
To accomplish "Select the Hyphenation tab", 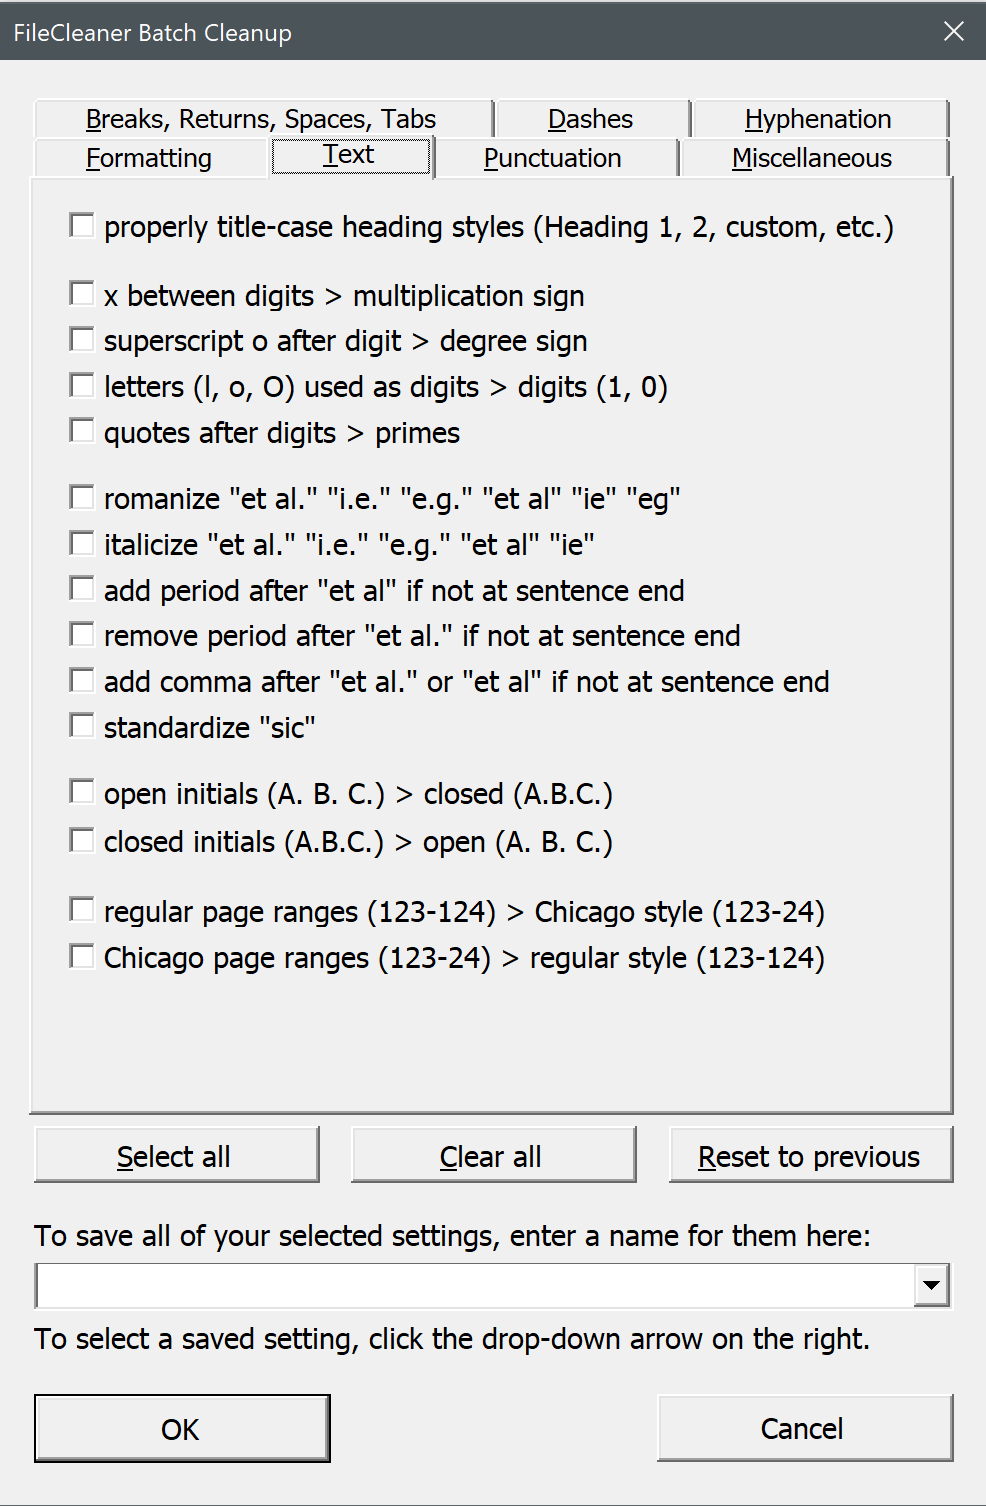I will pyautogui.click(x=818, y=118).
